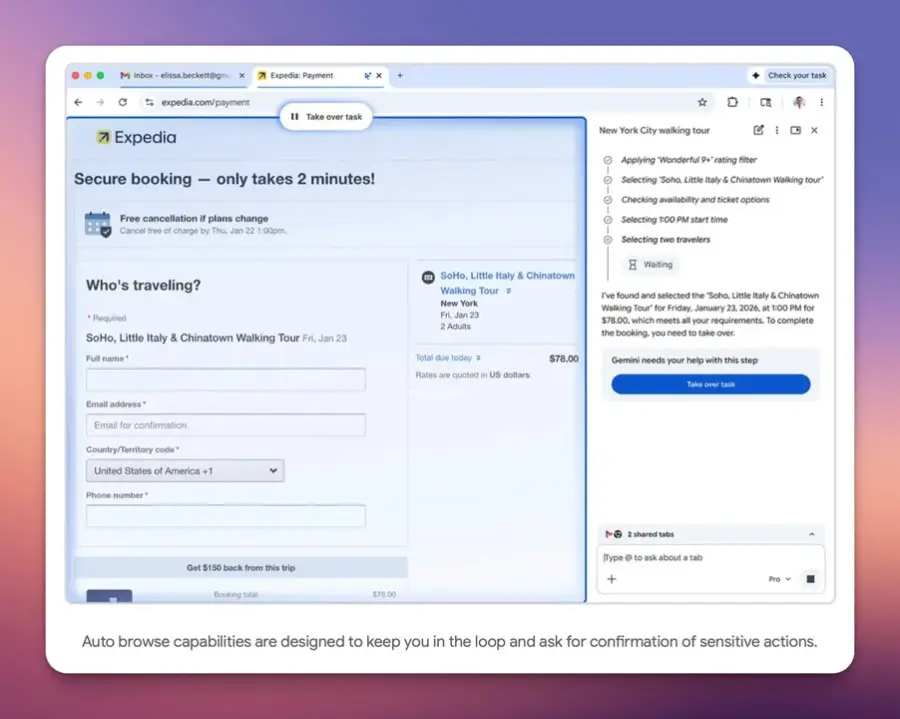Click the free cancellation calendar icon

[98, 224]
